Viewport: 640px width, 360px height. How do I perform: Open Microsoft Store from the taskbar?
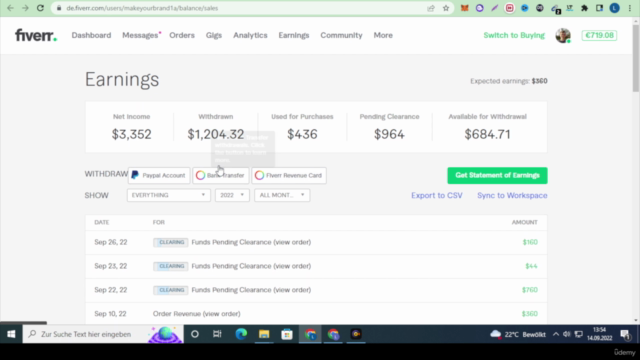click(287, 334)
